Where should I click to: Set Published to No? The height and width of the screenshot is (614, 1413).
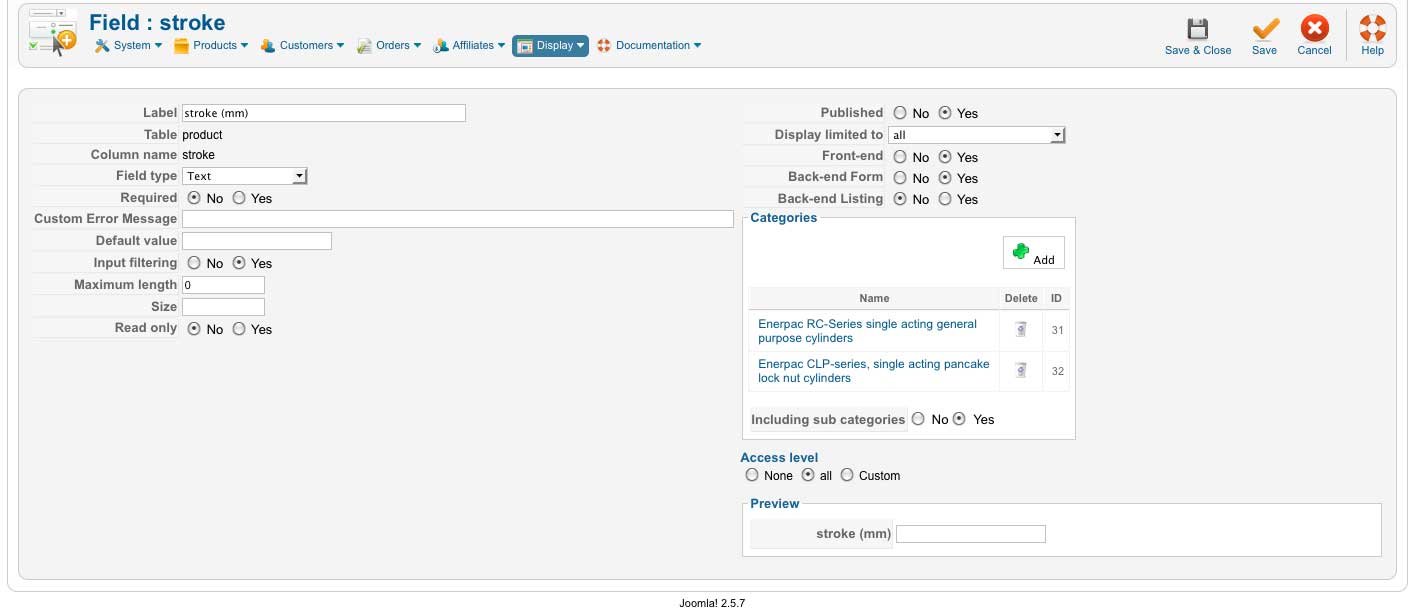click(x=900, y=113)
